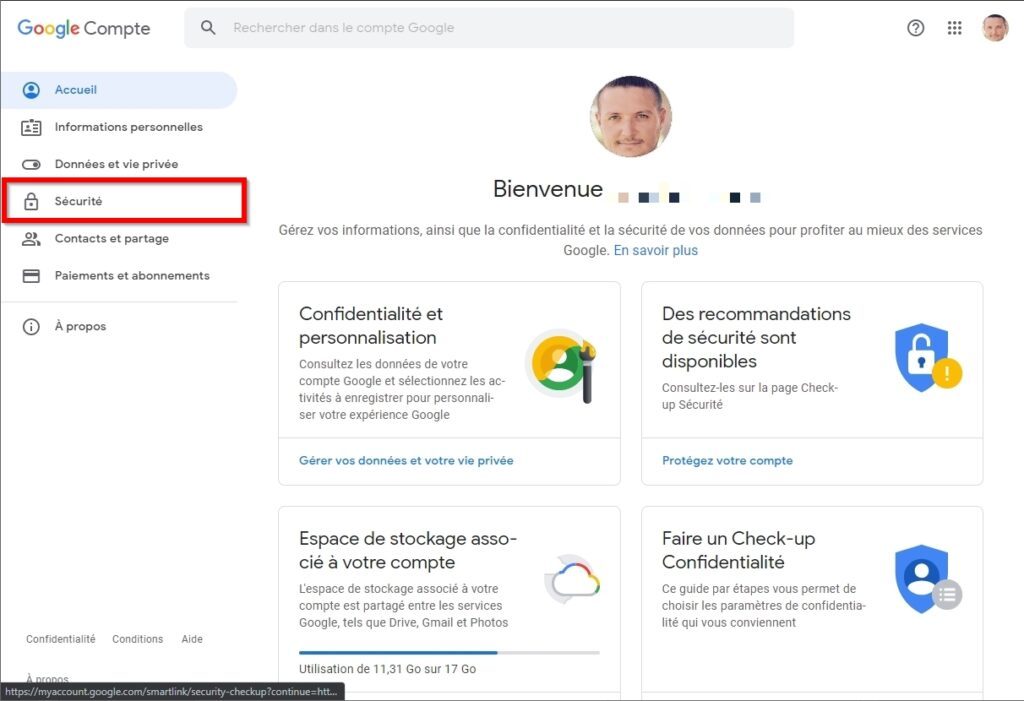Open the En savoir plus link
The image size is (1024, 701).
[x=657, y=250]
